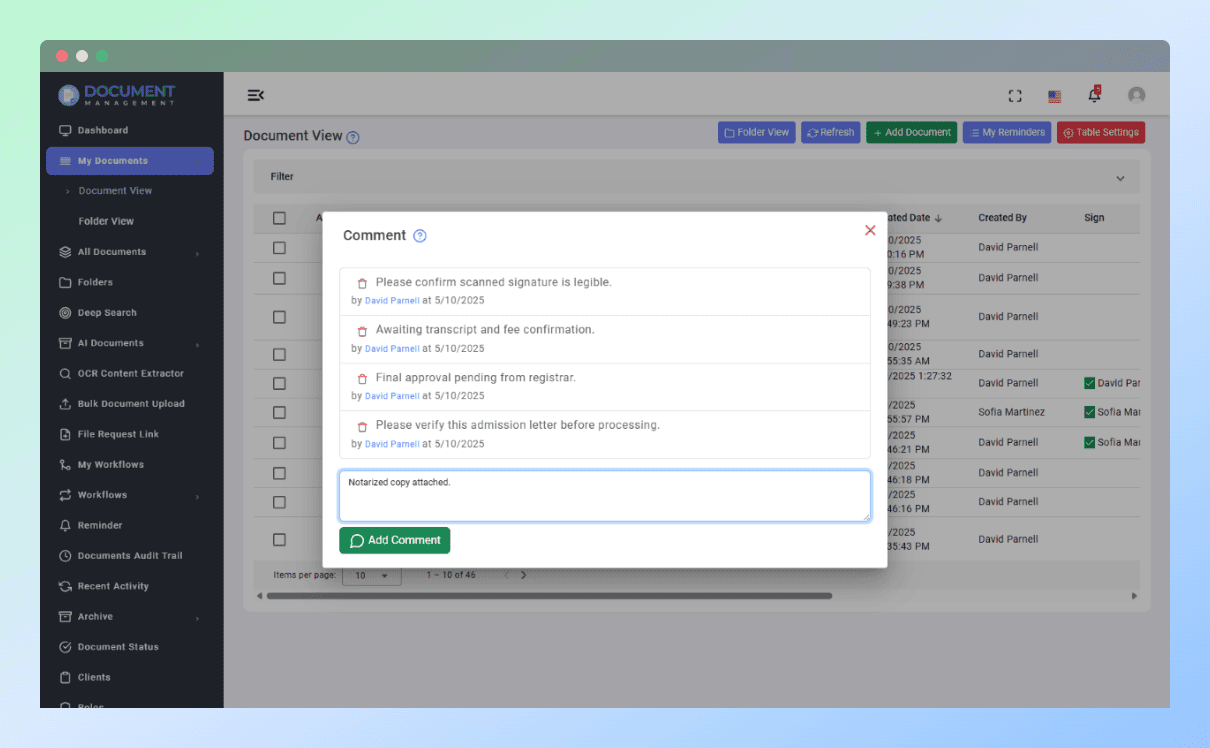Viewport: 1210px width, 748px height.
Task: Click the Documents Audit Trail icon
Action: pyautogui.click(x=67, y=555)
